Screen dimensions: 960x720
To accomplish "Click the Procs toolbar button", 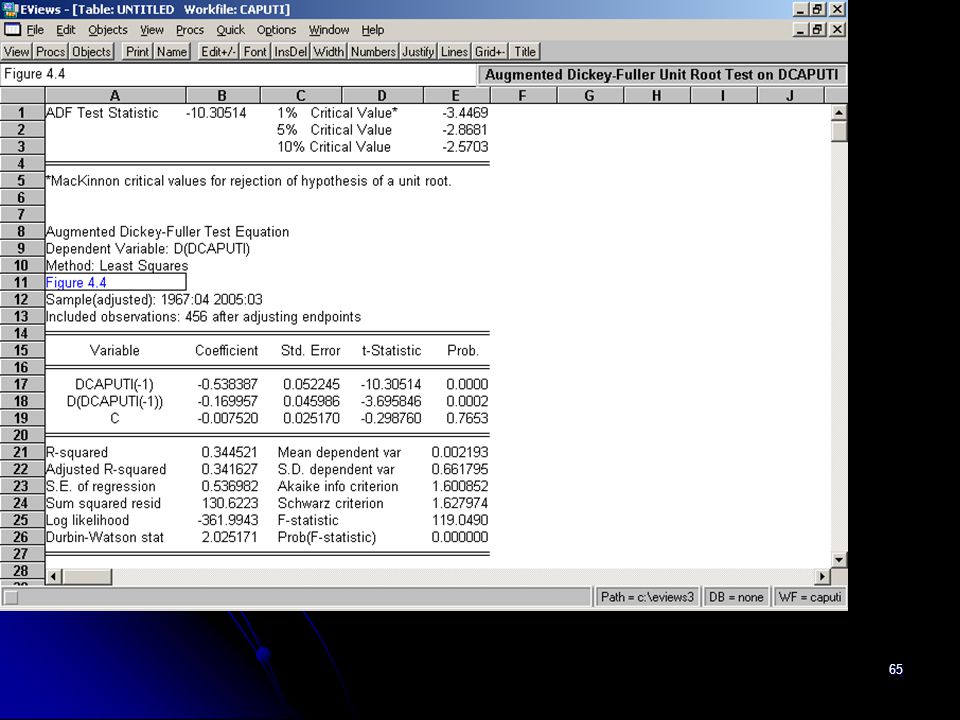I will coord(50,52).
